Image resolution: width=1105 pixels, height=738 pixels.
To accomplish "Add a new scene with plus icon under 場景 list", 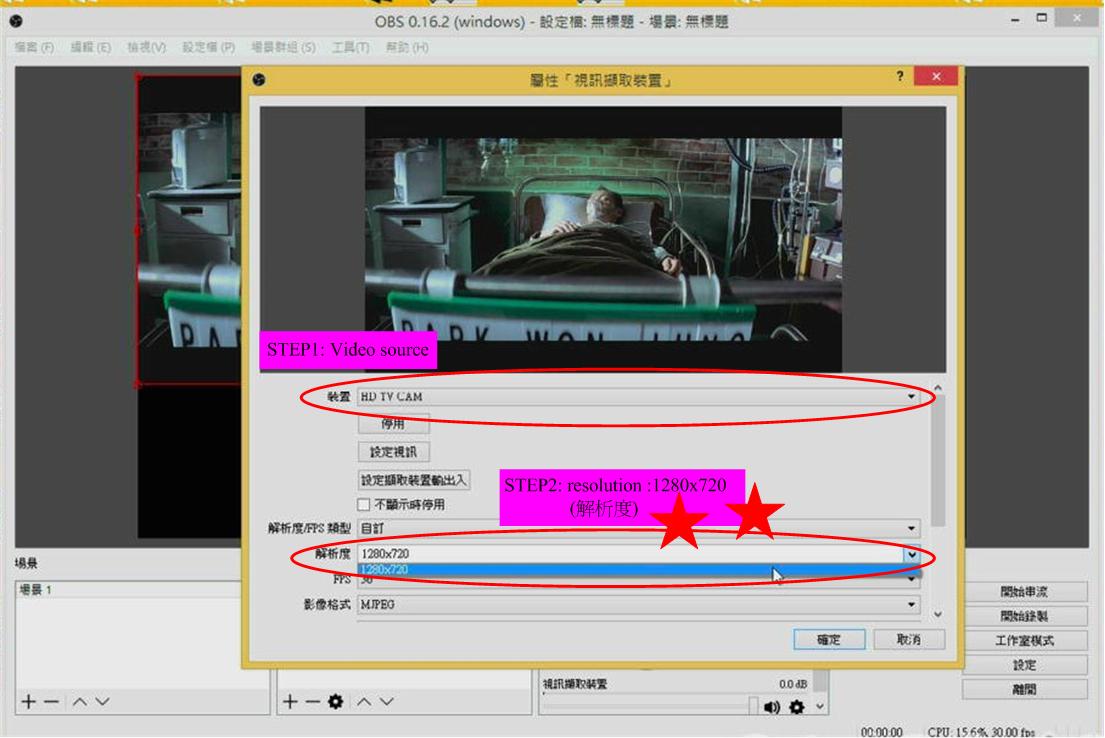I will pos(28,701).
